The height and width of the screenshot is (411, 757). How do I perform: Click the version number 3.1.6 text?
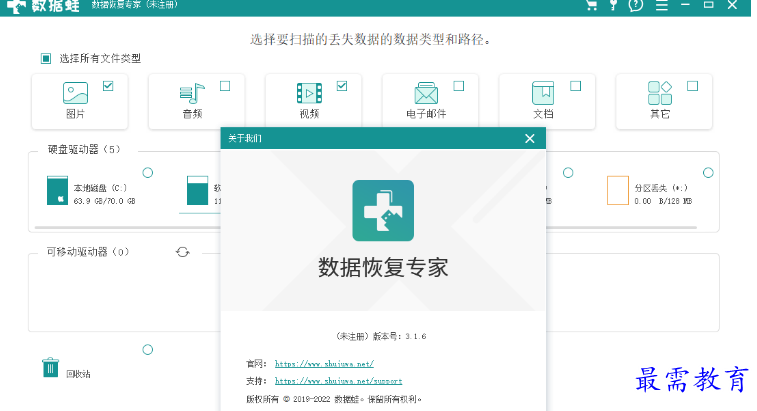tap(416, 336)
